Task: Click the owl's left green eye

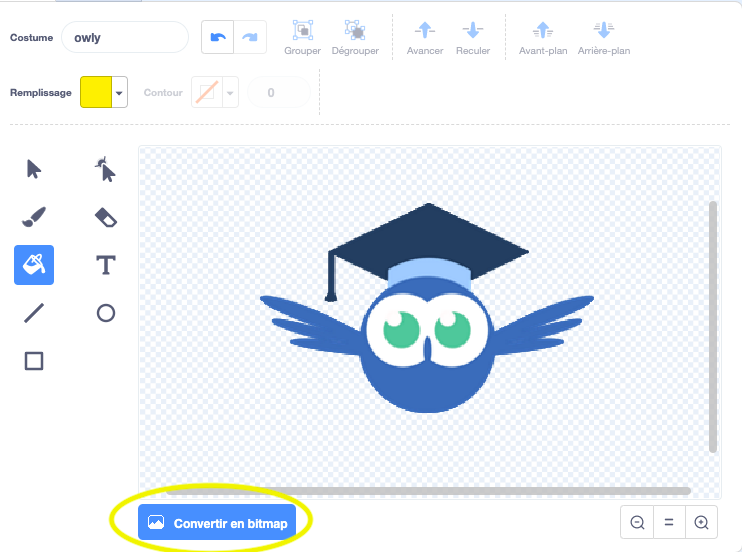Action: click(401, 329)
